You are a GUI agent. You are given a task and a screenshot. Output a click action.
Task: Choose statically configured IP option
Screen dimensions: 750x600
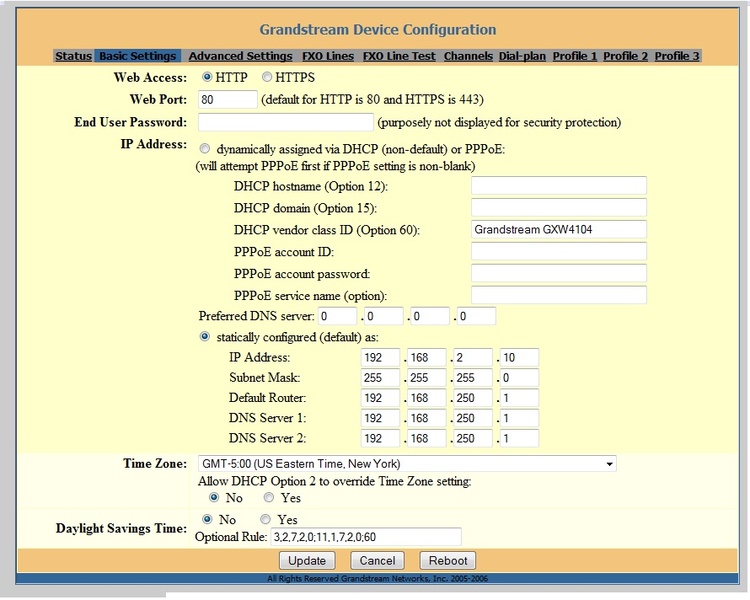pos(205,337)
